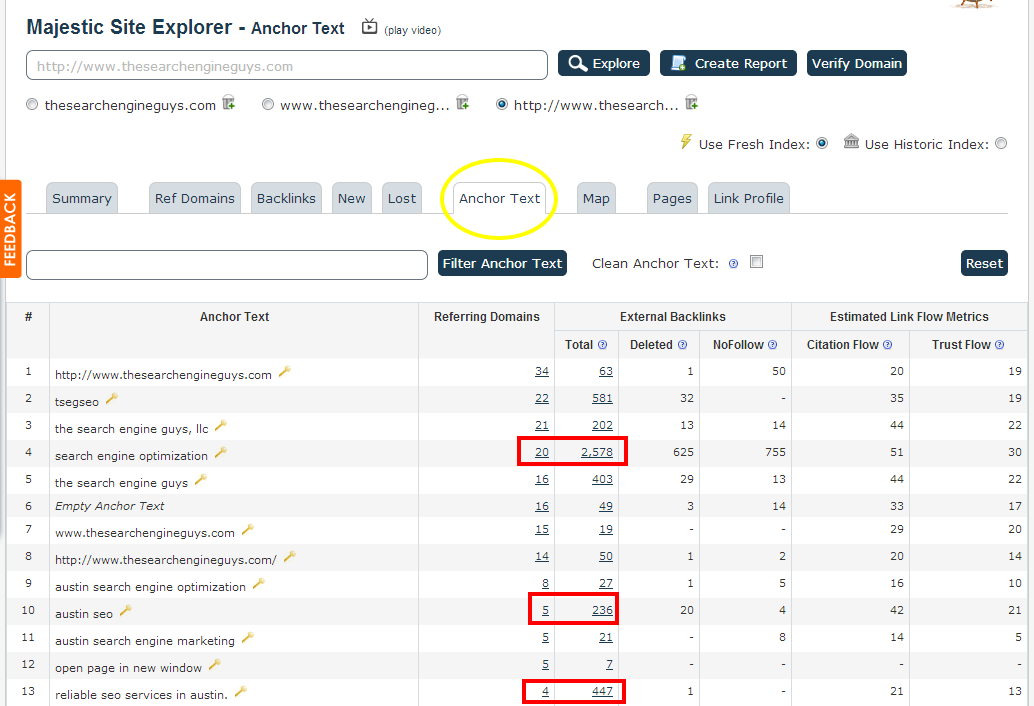Image resolution: width=1034 pixels, height=706 pixels.
Task: Click the play video icon
Action: [x=369, y=27]
